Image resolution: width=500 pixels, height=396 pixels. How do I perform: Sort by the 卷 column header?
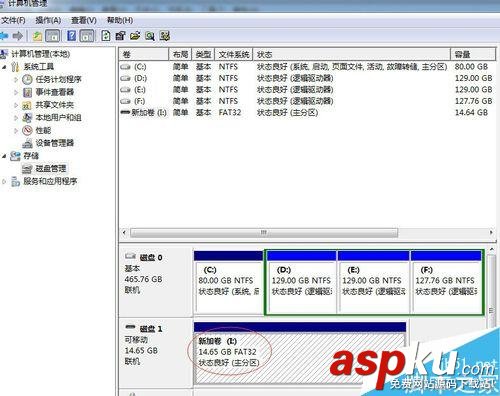click(144, 54)
